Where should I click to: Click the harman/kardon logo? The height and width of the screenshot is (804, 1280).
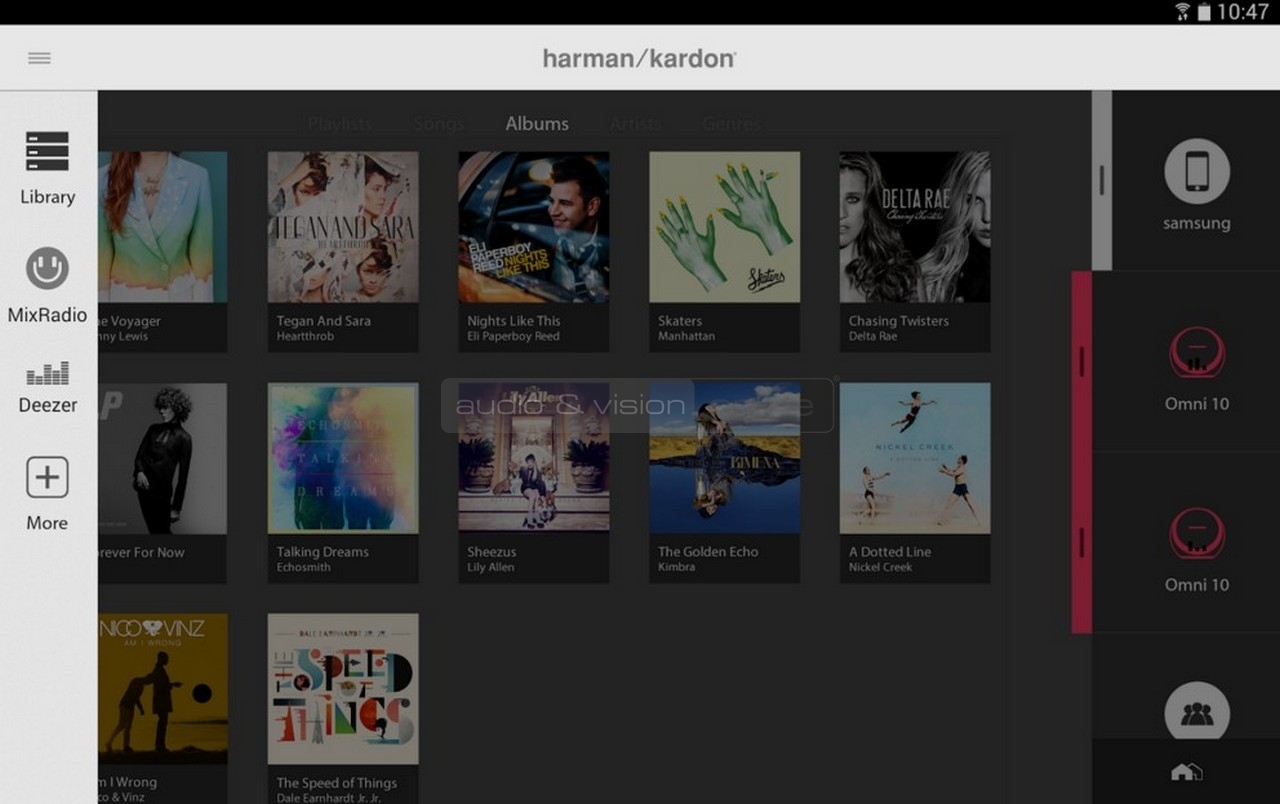coord(639,58)
